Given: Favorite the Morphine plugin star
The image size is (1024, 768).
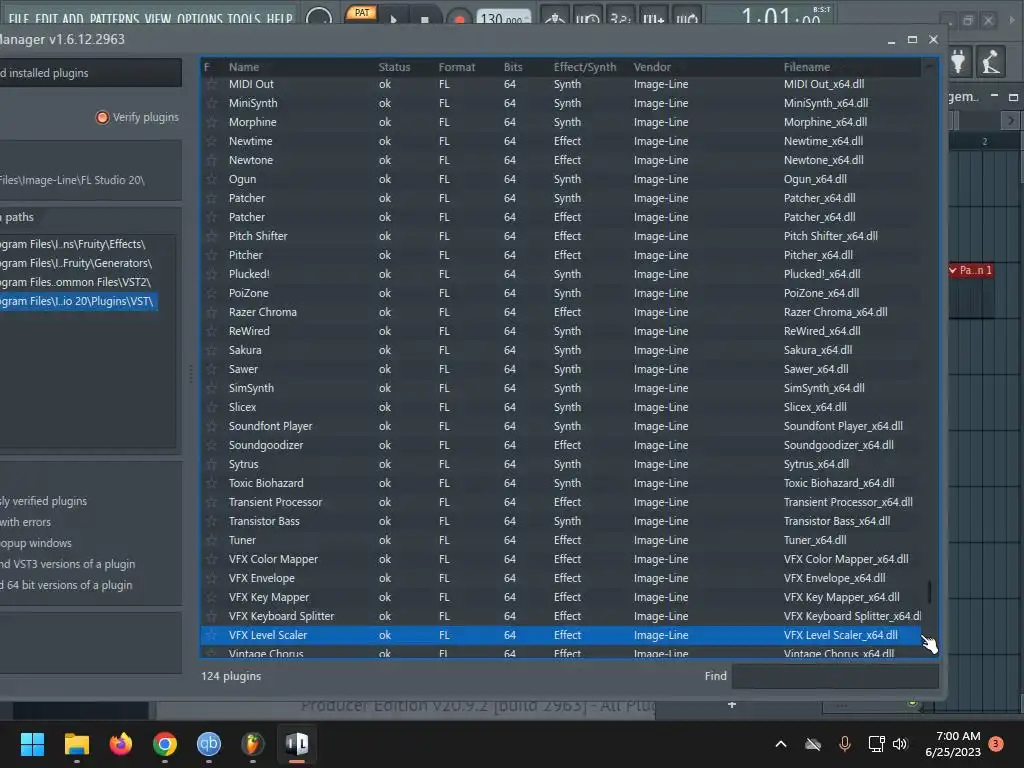Looking at the screenshot, I should tap(211, 122).
